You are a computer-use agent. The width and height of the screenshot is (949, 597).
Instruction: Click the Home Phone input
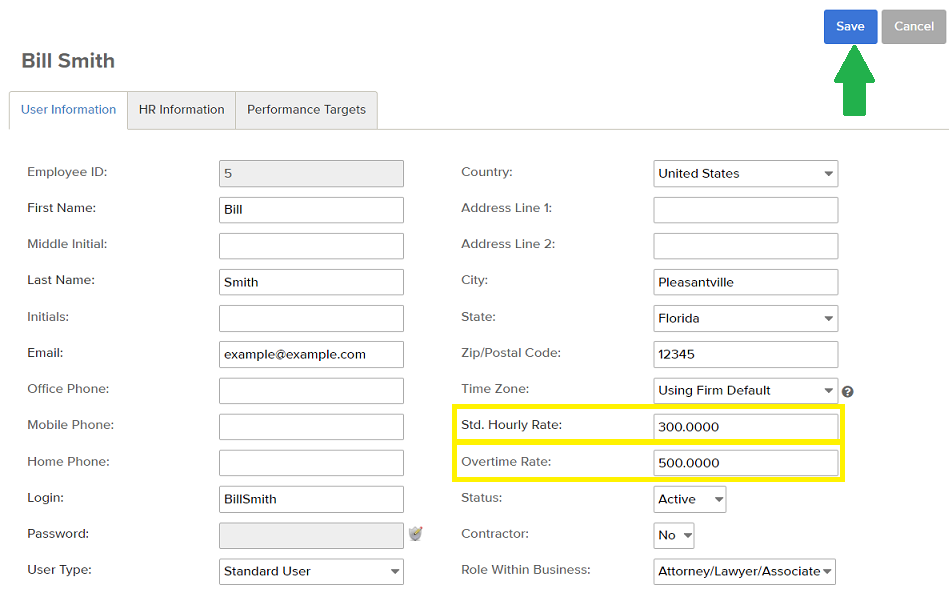coord(311,463)
